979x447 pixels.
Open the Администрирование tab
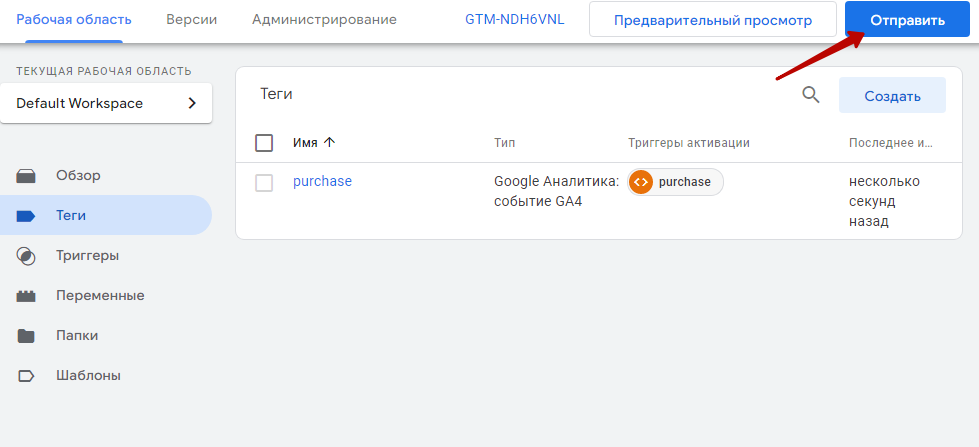tap(324, 19)
